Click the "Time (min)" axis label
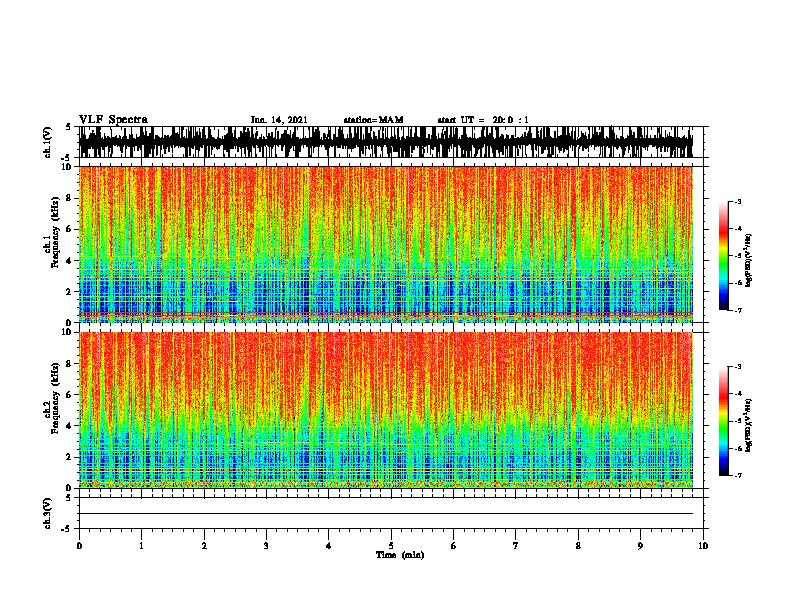Image resolution: width=792 pixels, height=612 pixels. tap(400, 555)
